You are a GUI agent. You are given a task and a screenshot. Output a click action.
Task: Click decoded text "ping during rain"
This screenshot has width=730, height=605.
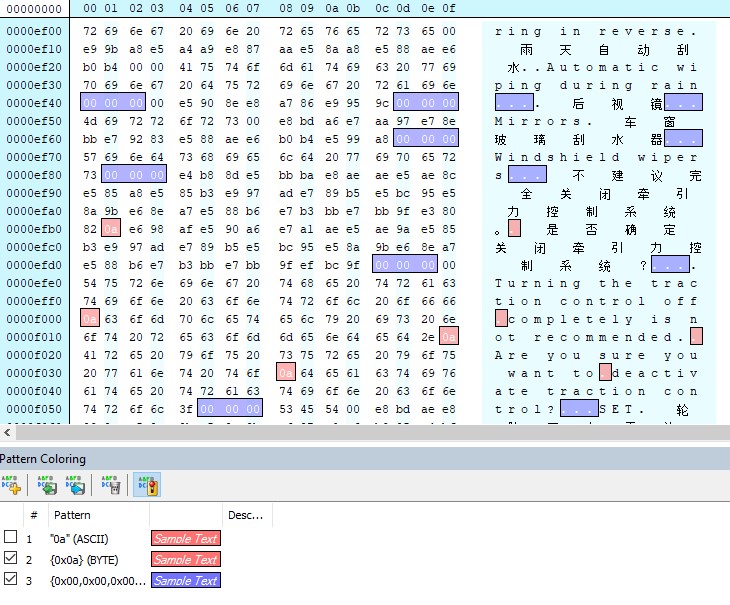pos(596,86)
